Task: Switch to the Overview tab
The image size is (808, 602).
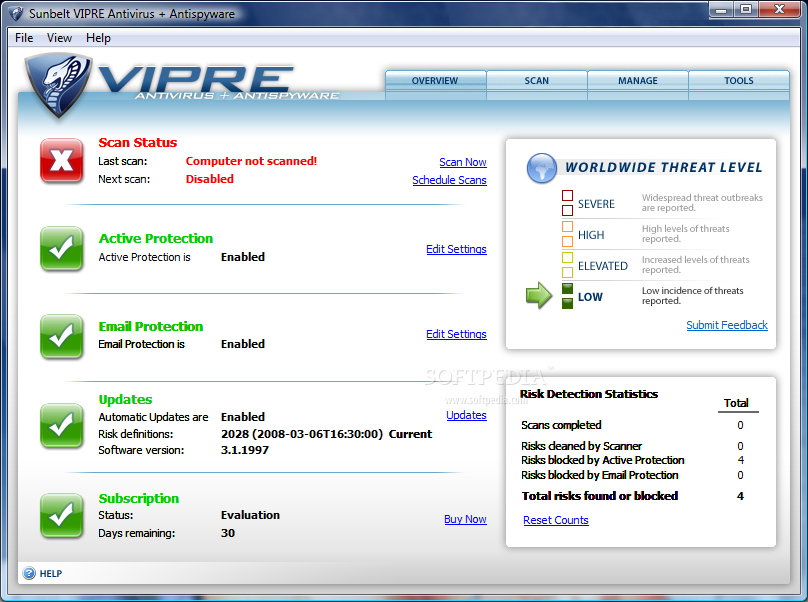Action: (435, 81)
